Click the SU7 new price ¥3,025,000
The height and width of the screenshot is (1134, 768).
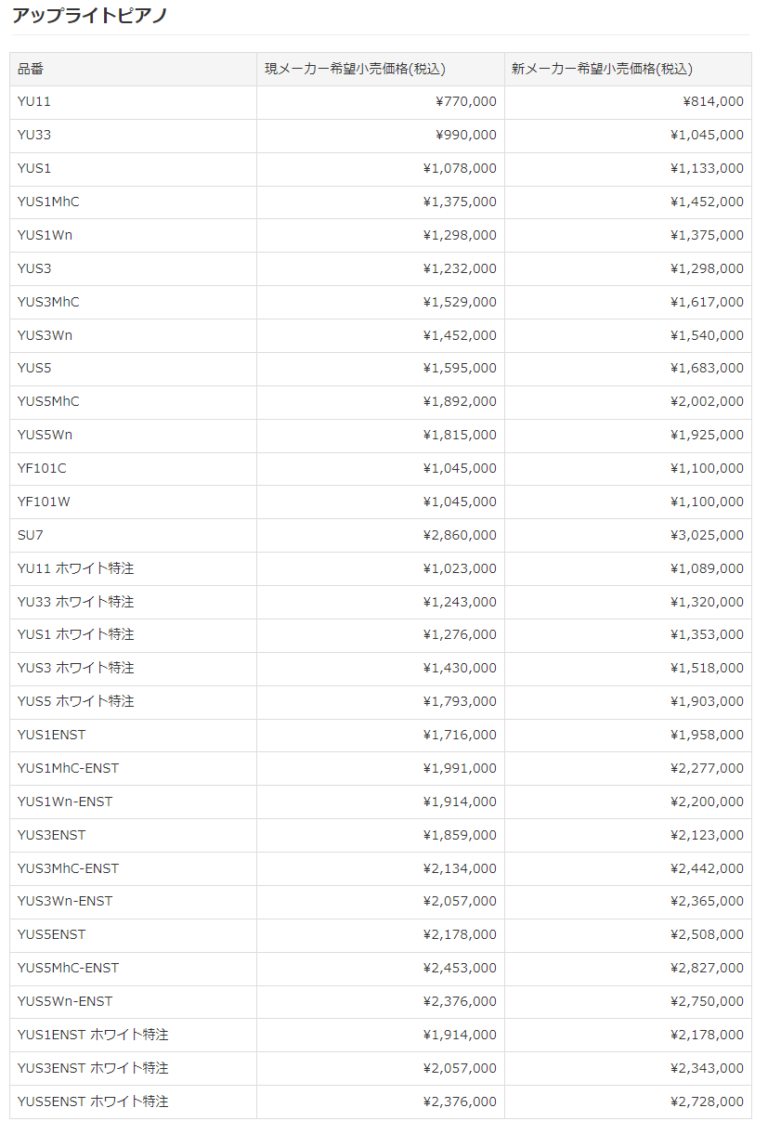tap(707, 535)
